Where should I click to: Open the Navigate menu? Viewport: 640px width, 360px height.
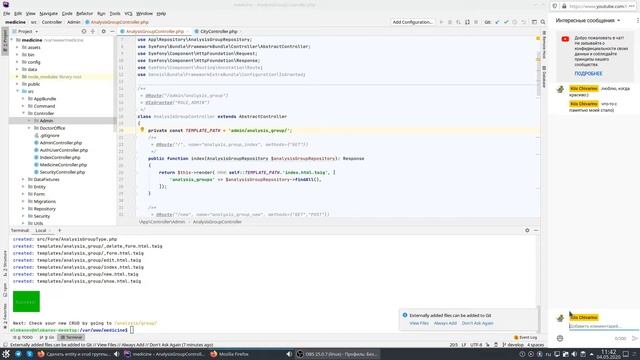[x=49, y=13]
